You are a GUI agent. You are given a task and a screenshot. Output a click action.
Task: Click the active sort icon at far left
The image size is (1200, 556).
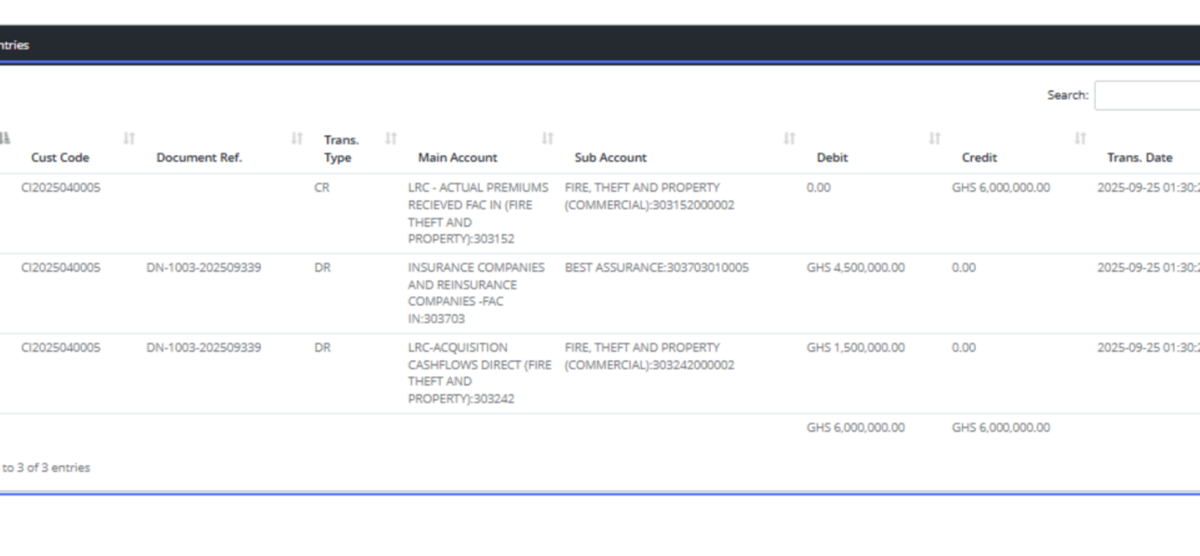5,138
